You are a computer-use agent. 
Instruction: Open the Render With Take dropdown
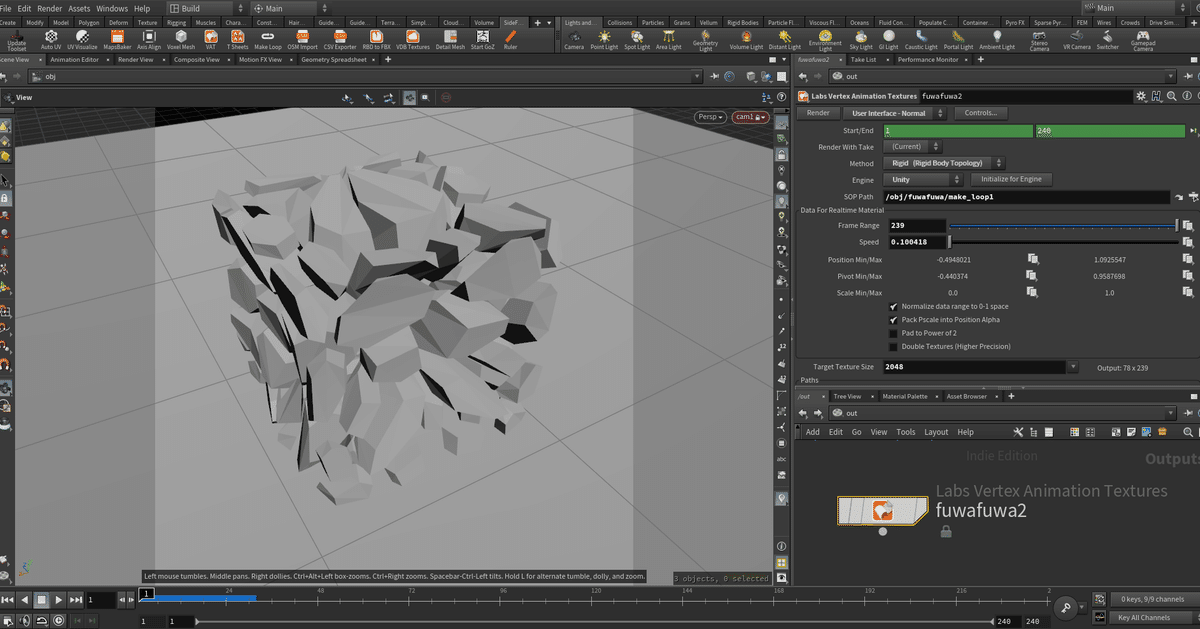[x=911, y=147]
